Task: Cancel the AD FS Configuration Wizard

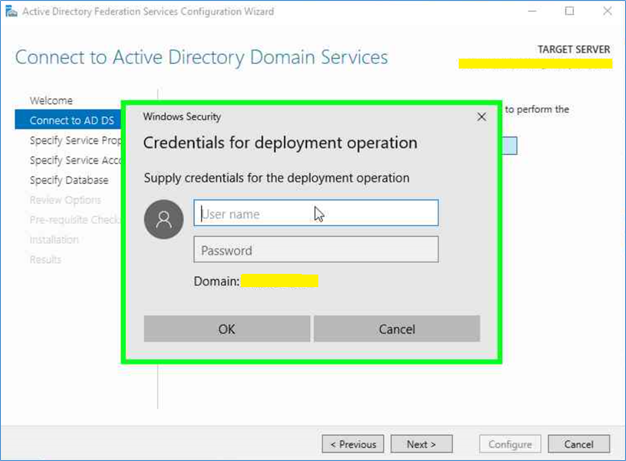Action: pyautogui.click(x=579, y=444)
